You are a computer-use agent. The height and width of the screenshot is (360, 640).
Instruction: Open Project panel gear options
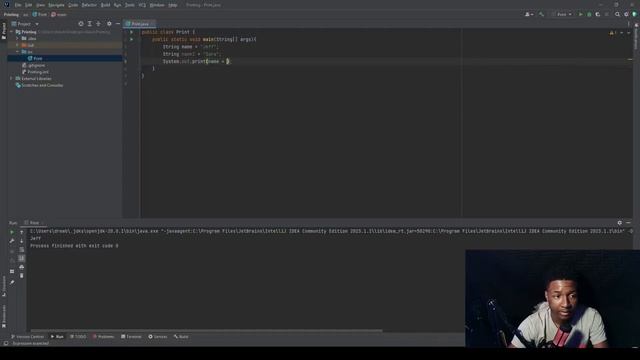(x=109, y=24)
